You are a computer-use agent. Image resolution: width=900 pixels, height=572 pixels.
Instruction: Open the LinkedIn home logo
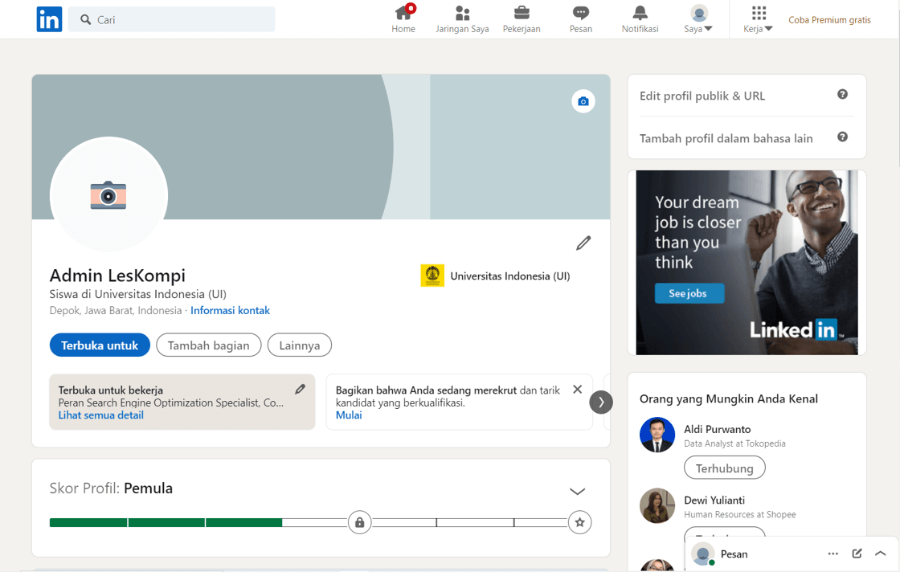(x=49, y=20)
